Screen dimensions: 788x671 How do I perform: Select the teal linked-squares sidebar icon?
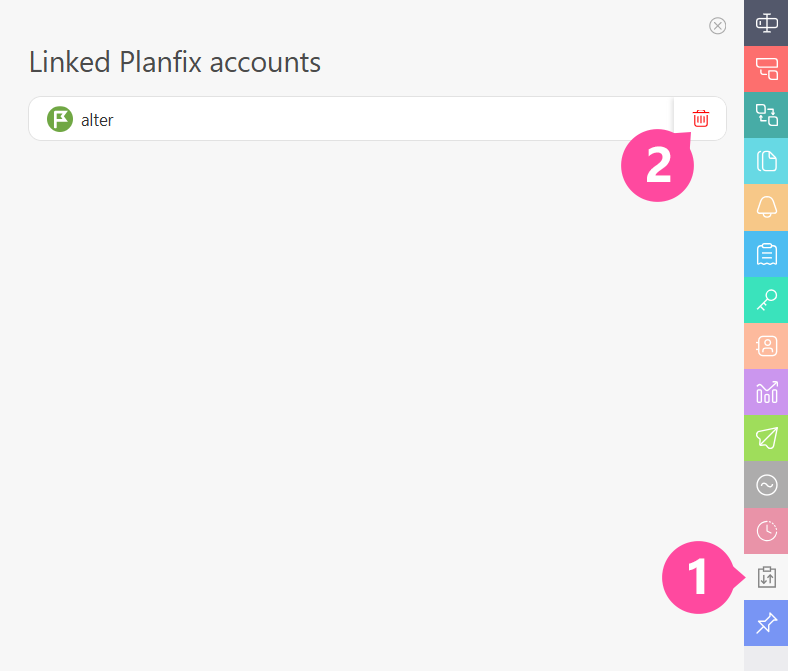click(x=766, y=115)
